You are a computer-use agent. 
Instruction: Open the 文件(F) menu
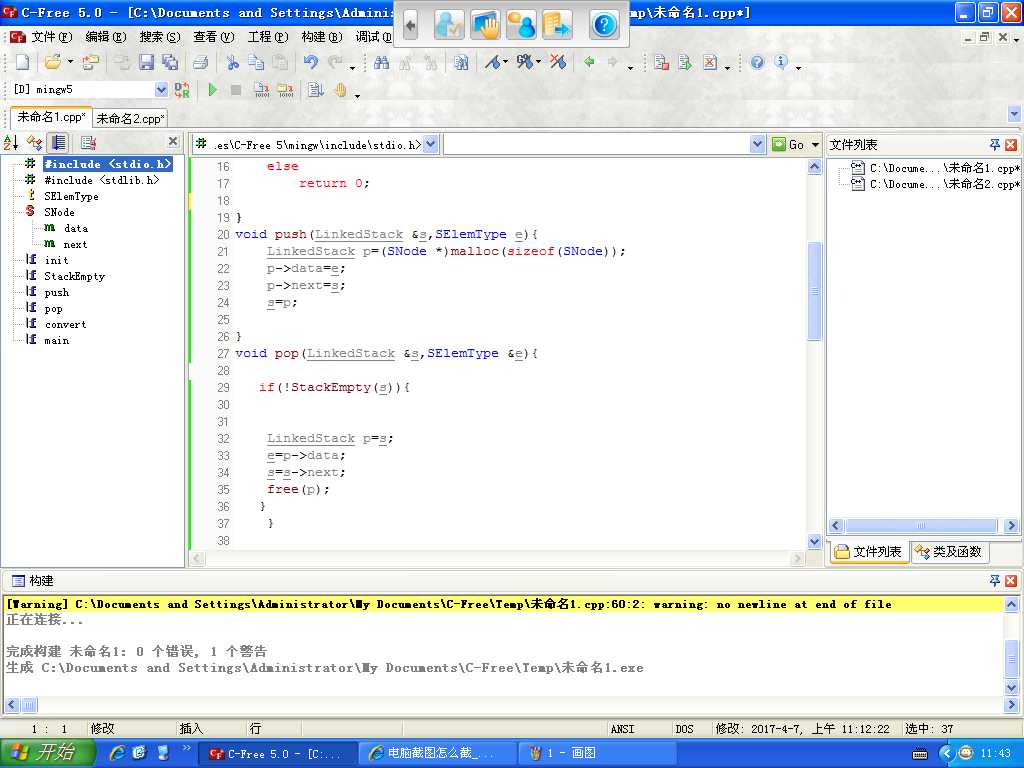click(x=52, y=37)
